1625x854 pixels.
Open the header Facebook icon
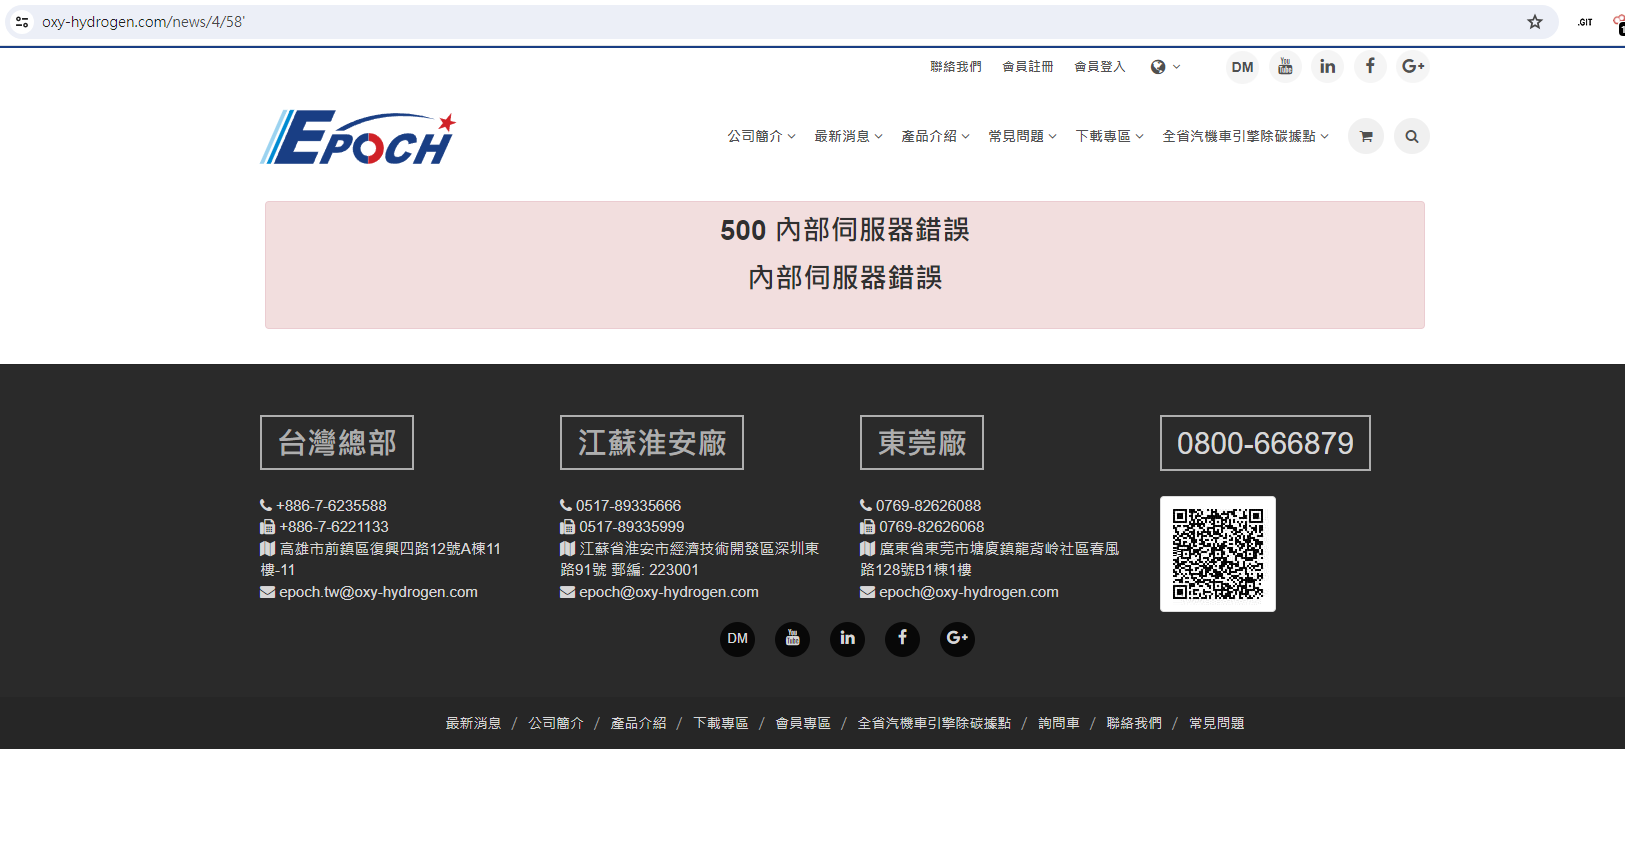point(1370,67)
